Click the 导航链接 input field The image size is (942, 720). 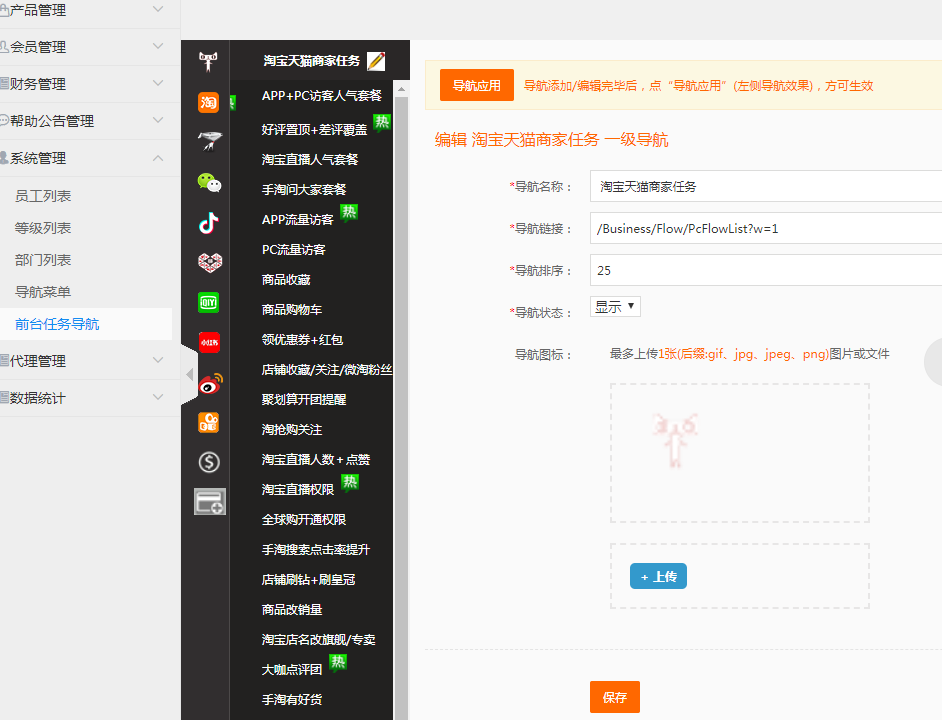pos(765,229)
